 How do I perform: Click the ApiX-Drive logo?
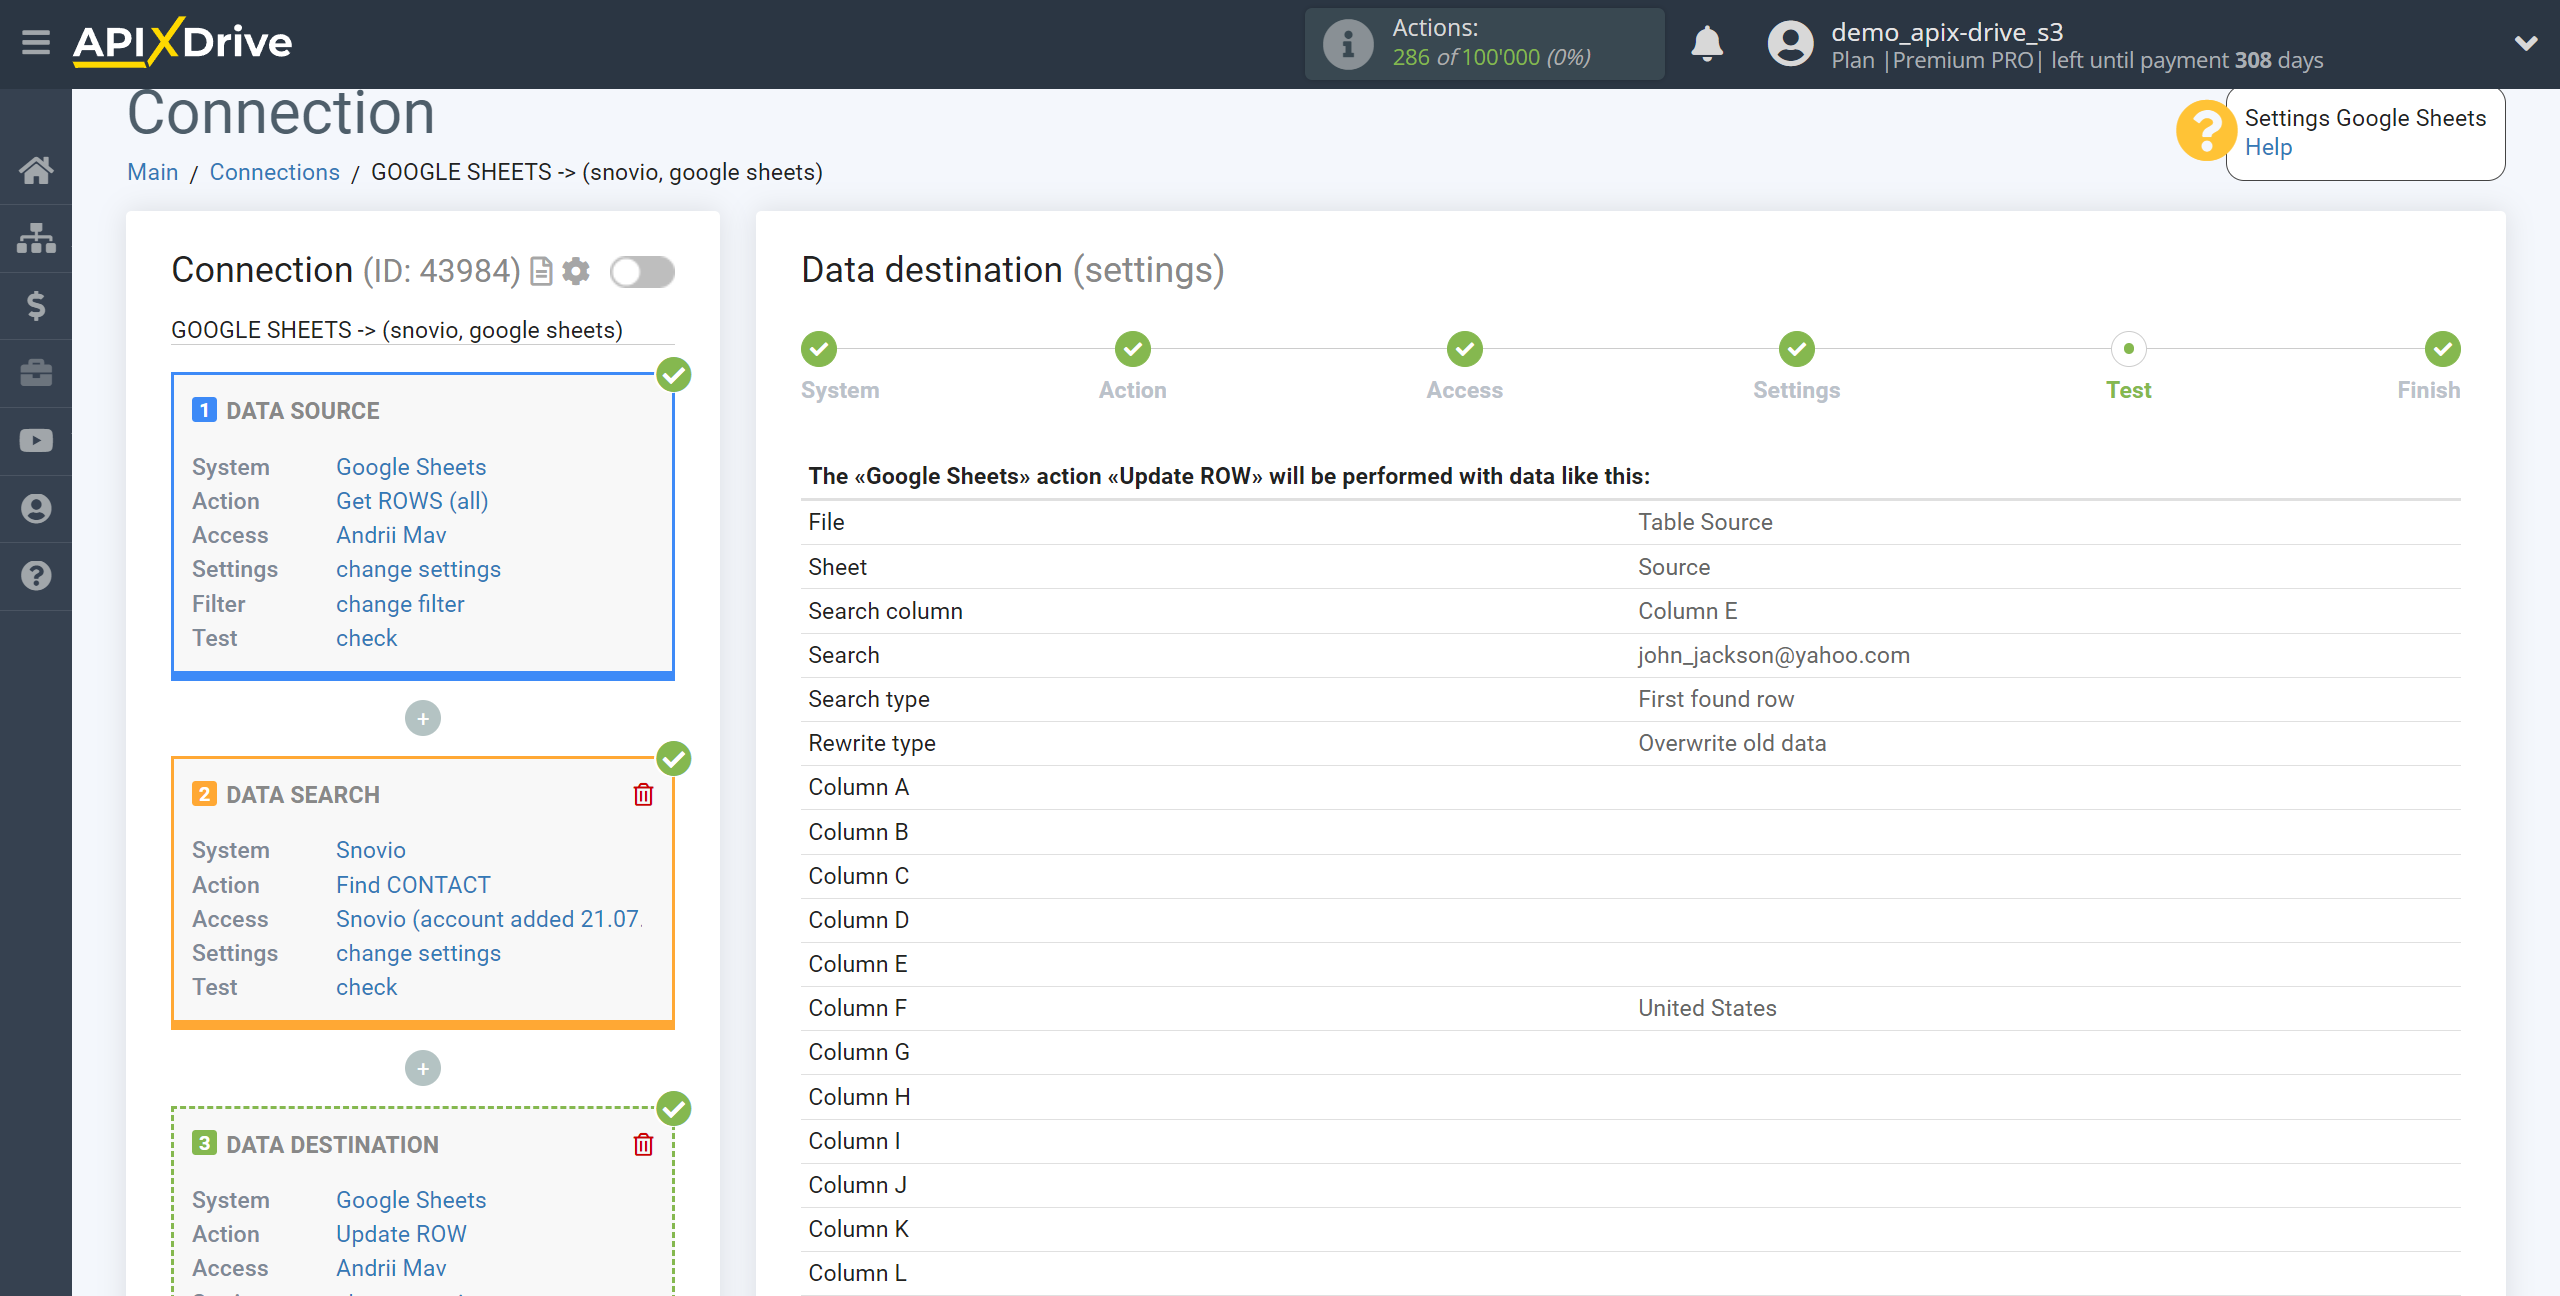click(x=183, y=42)
